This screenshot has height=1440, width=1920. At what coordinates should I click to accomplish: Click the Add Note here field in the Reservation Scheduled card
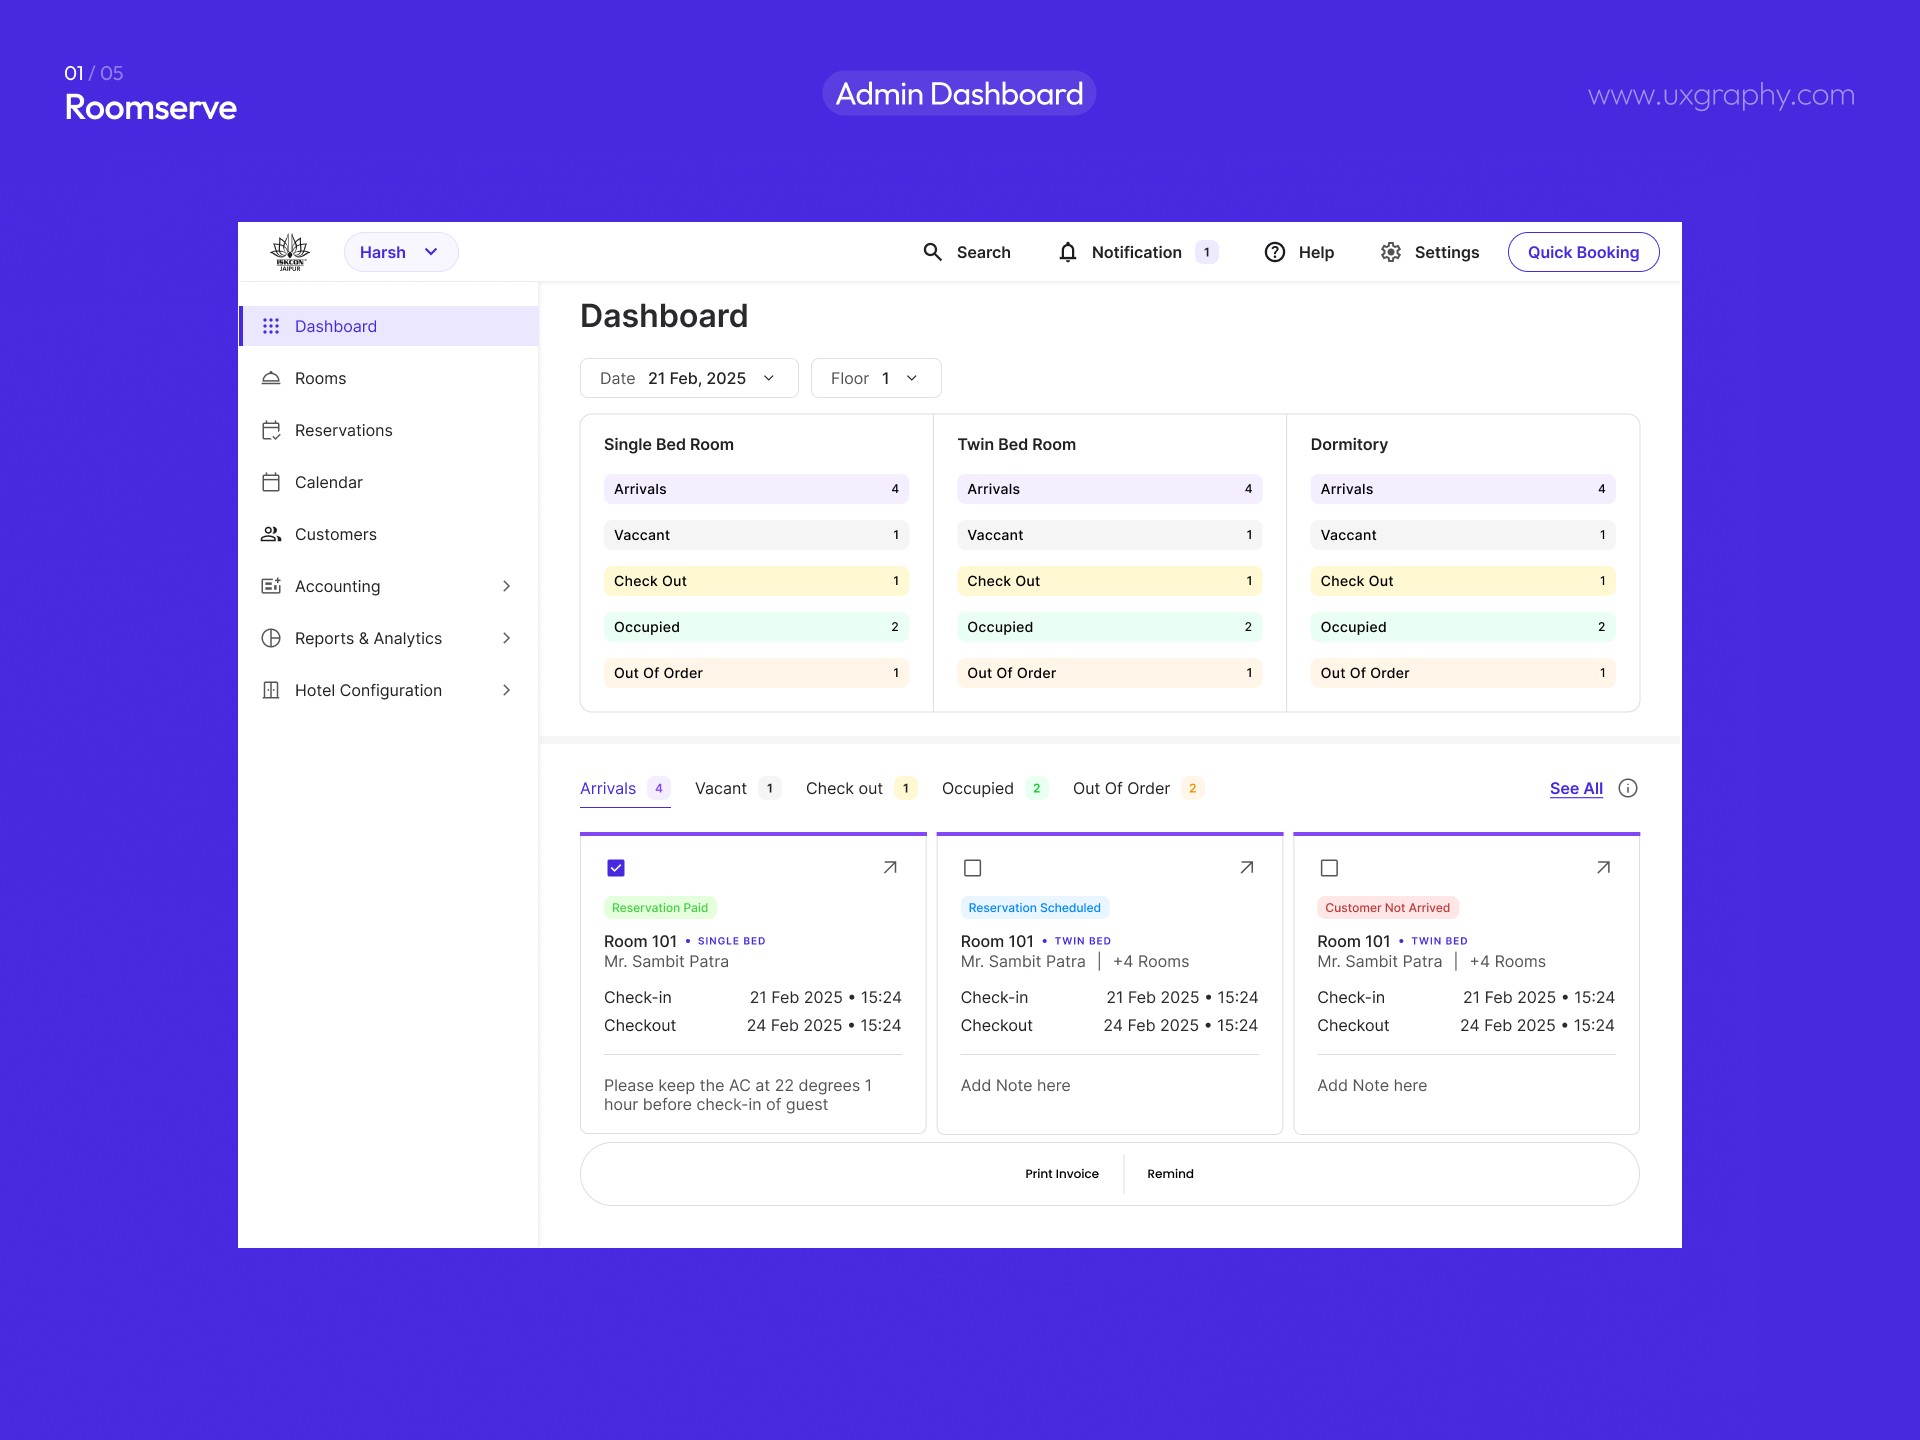click(x=1015, y=1085)
